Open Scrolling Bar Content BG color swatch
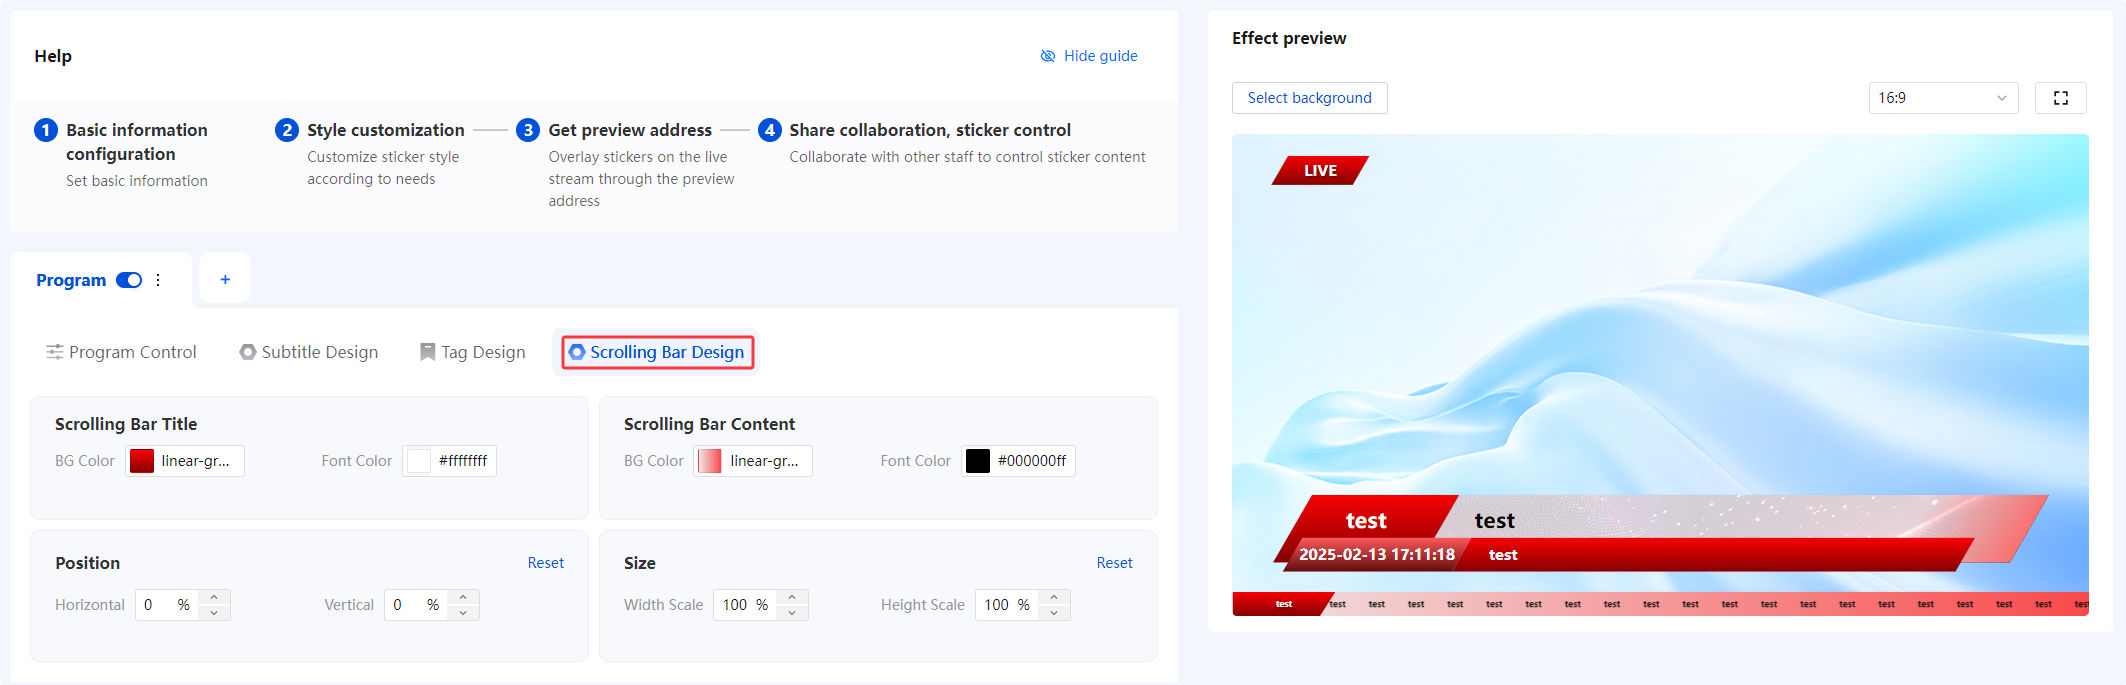Viewport: 2126px width, 685px height. click(710, 461)
